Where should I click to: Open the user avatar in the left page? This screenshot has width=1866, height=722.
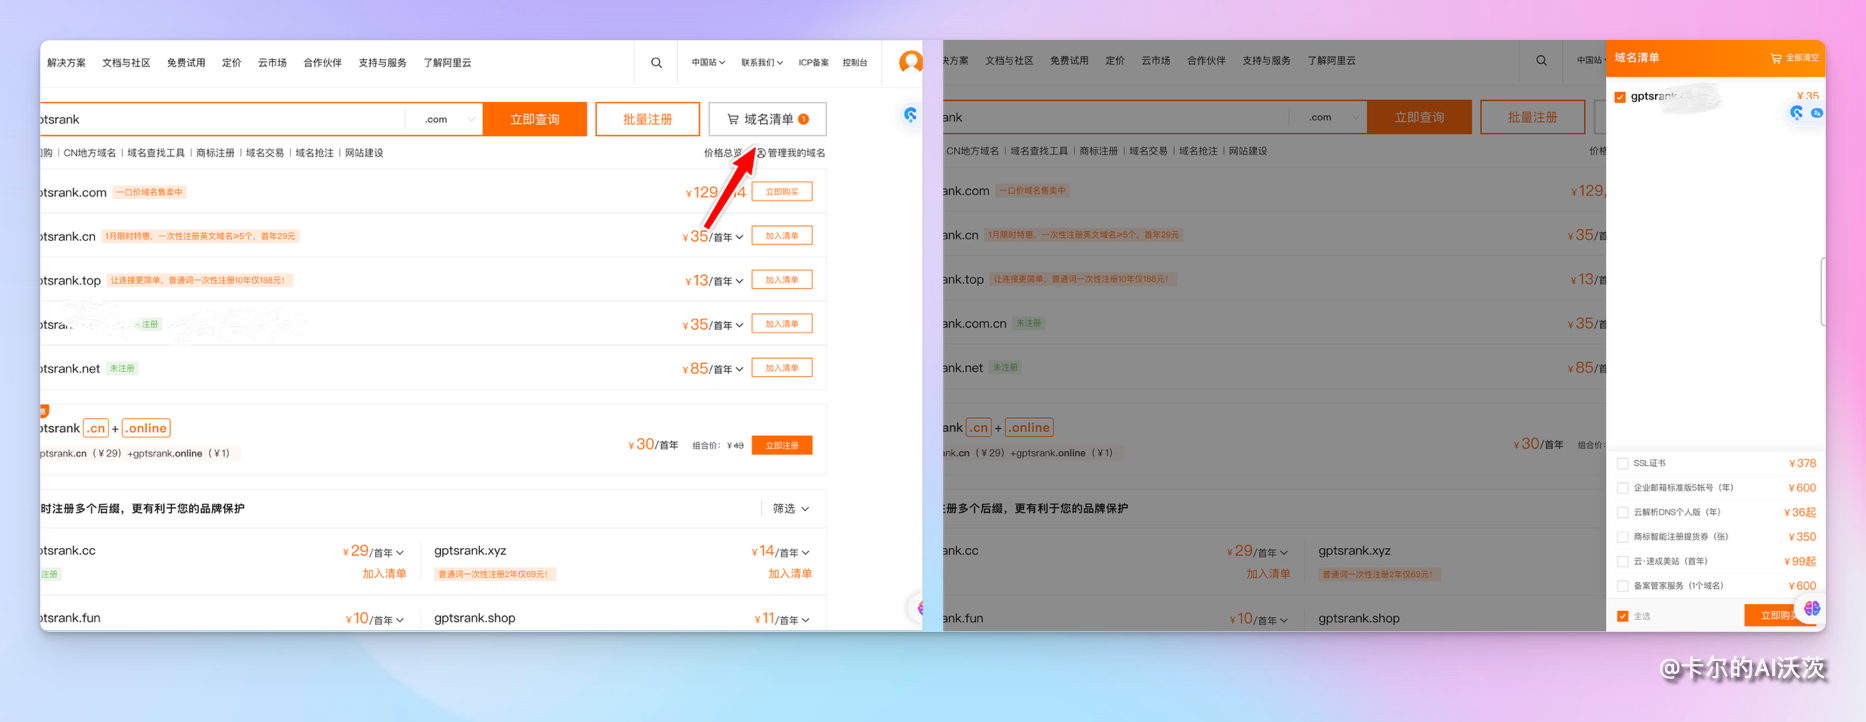(x=910, y=62)
